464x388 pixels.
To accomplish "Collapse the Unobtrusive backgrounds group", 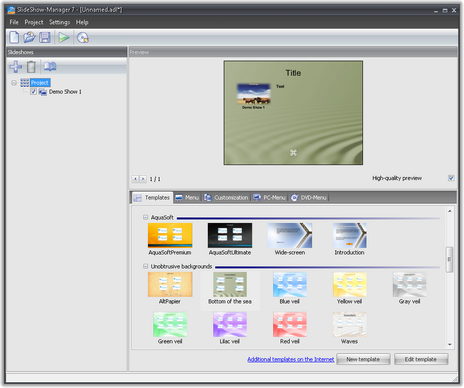I will tap(145, 266).
